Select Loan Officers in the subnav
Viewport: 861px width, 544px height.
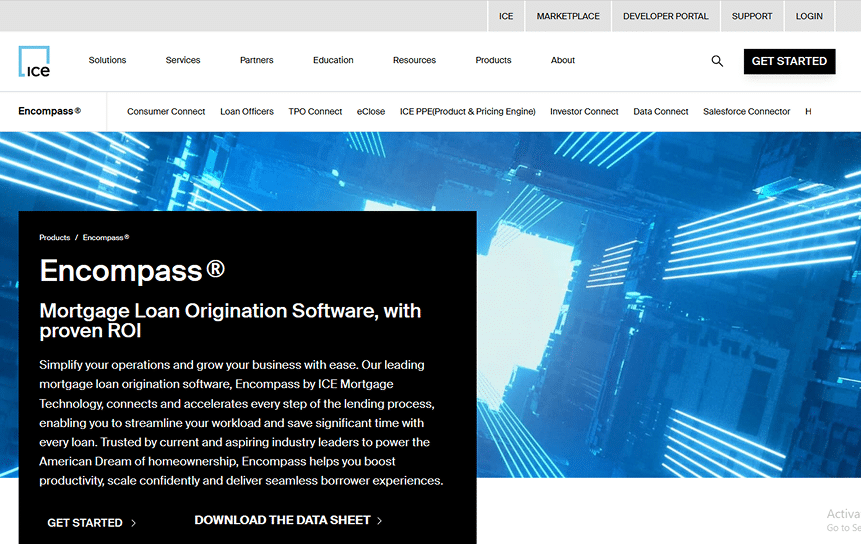pyautogui.click(x=247, y=111)
